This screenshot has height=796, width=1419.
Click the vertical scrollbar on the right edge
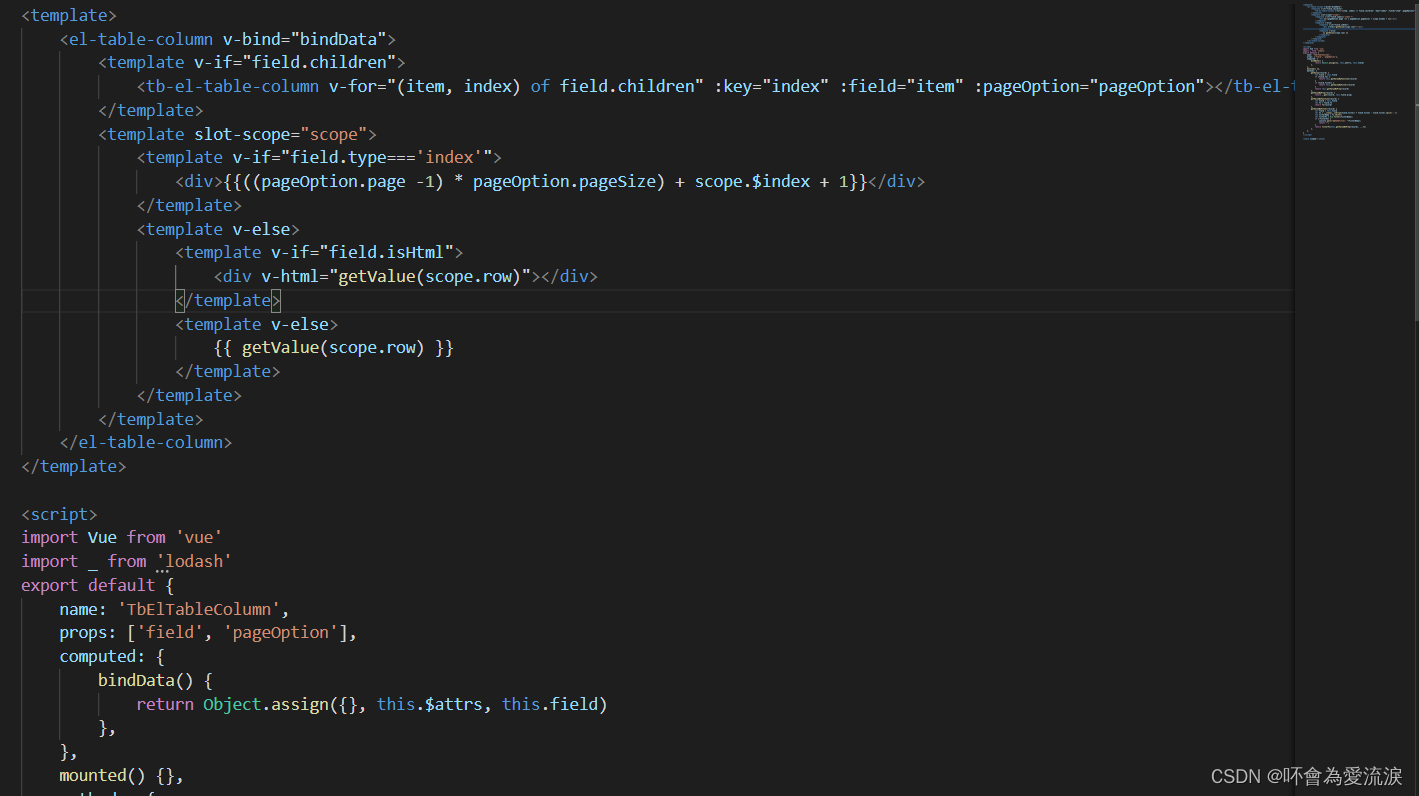(x=1414, y=160)
